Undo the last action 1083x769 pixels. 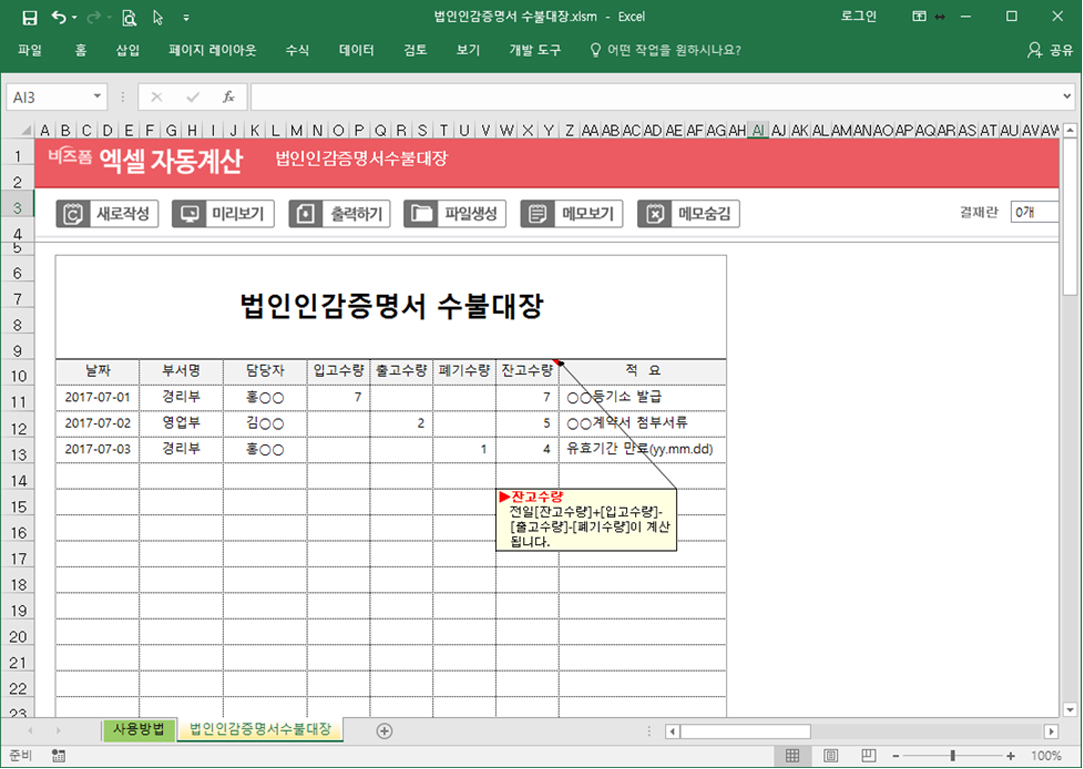click(59, 17)
